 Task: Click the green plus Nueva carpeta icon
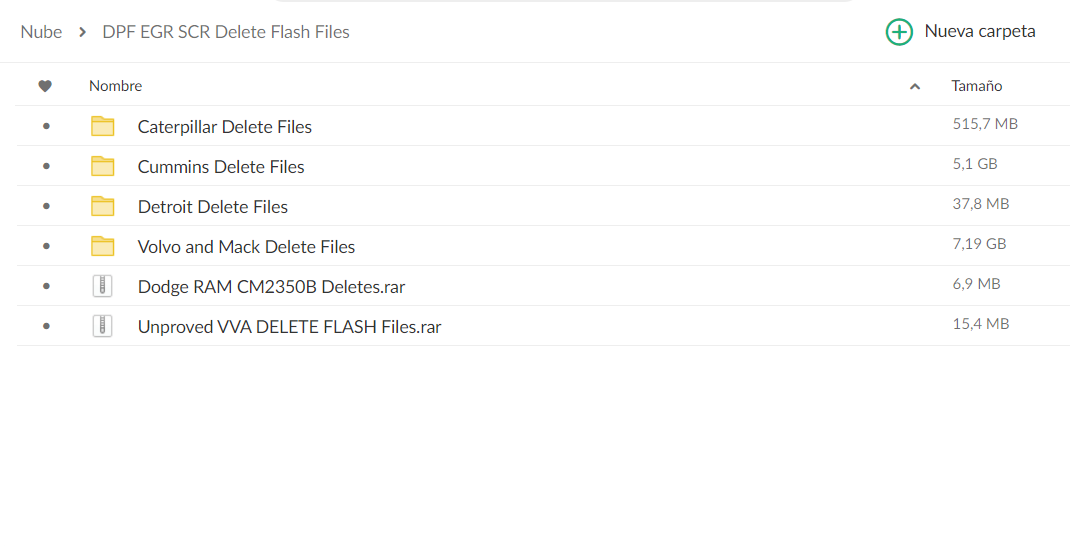tap(899, 32)
